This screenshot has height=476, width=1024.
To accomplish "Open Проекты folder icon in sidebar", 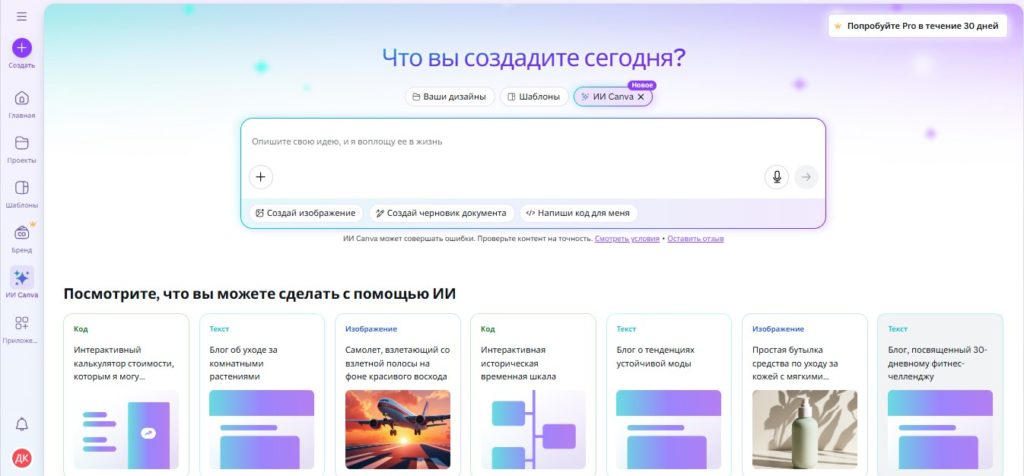I will pos(22,143).
